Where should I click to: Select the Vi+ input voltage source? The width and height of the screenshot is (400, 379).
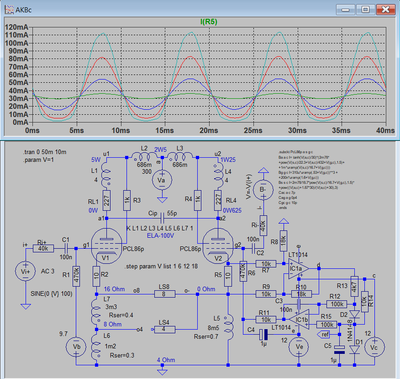pyautogui.click(x=25, y=271)
